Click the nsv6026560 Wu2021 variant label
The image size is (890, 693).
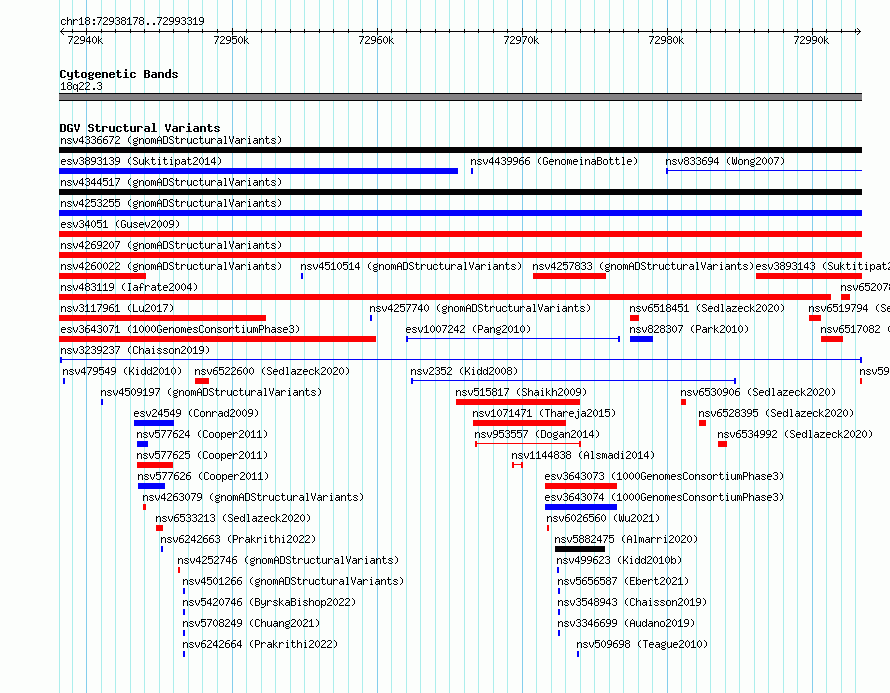pos(603,518)
